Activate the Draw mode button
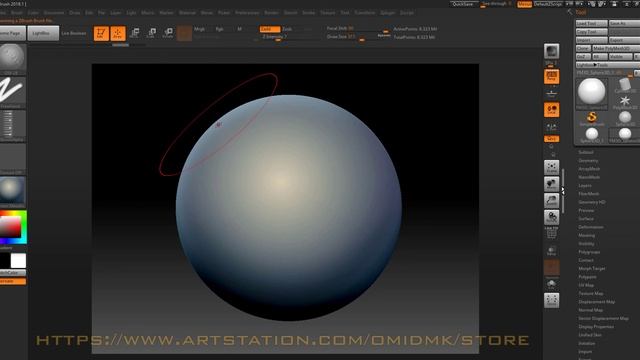Screen dimensions: 640x360 (x=118, y=33)
